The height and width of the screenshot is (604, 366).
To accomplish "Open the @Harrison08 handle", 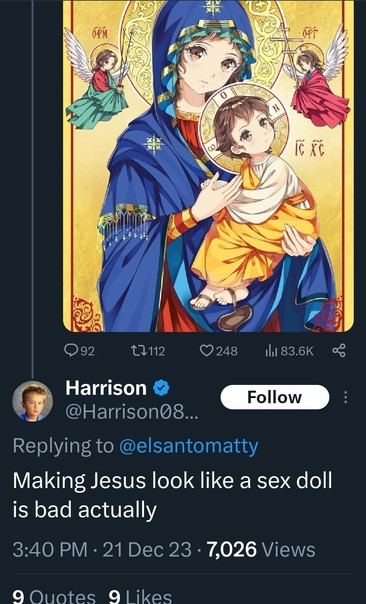I will pos(131,413).
